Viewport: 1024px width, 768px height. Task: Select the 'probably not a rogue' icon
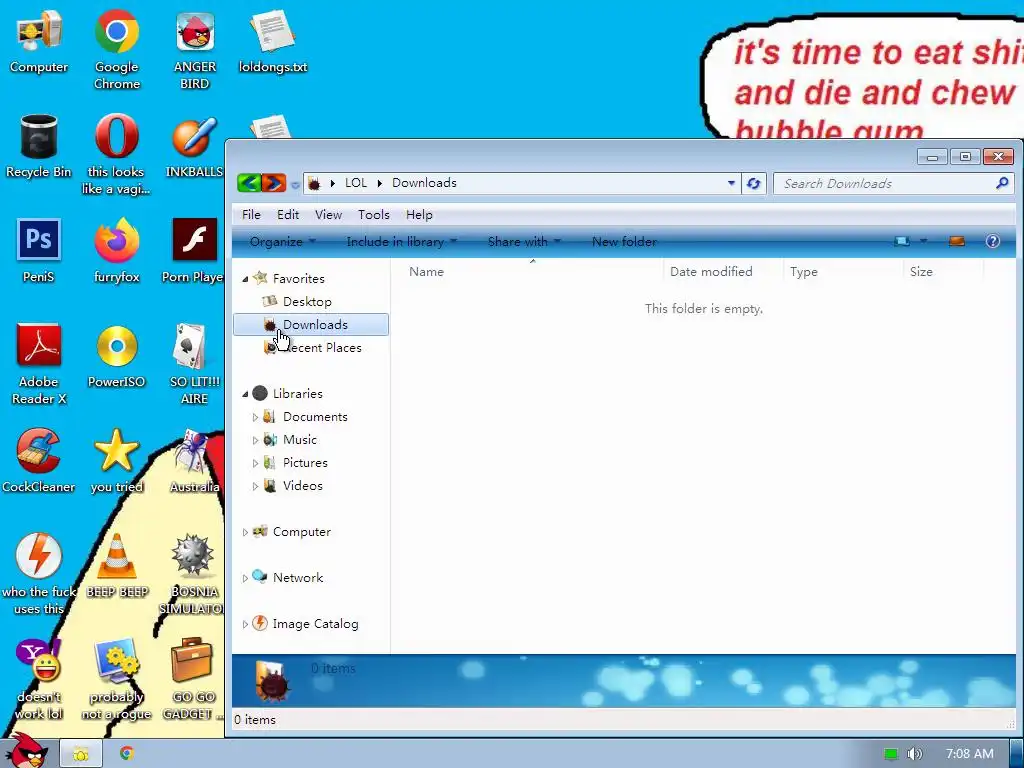click(x=117, y=679)
